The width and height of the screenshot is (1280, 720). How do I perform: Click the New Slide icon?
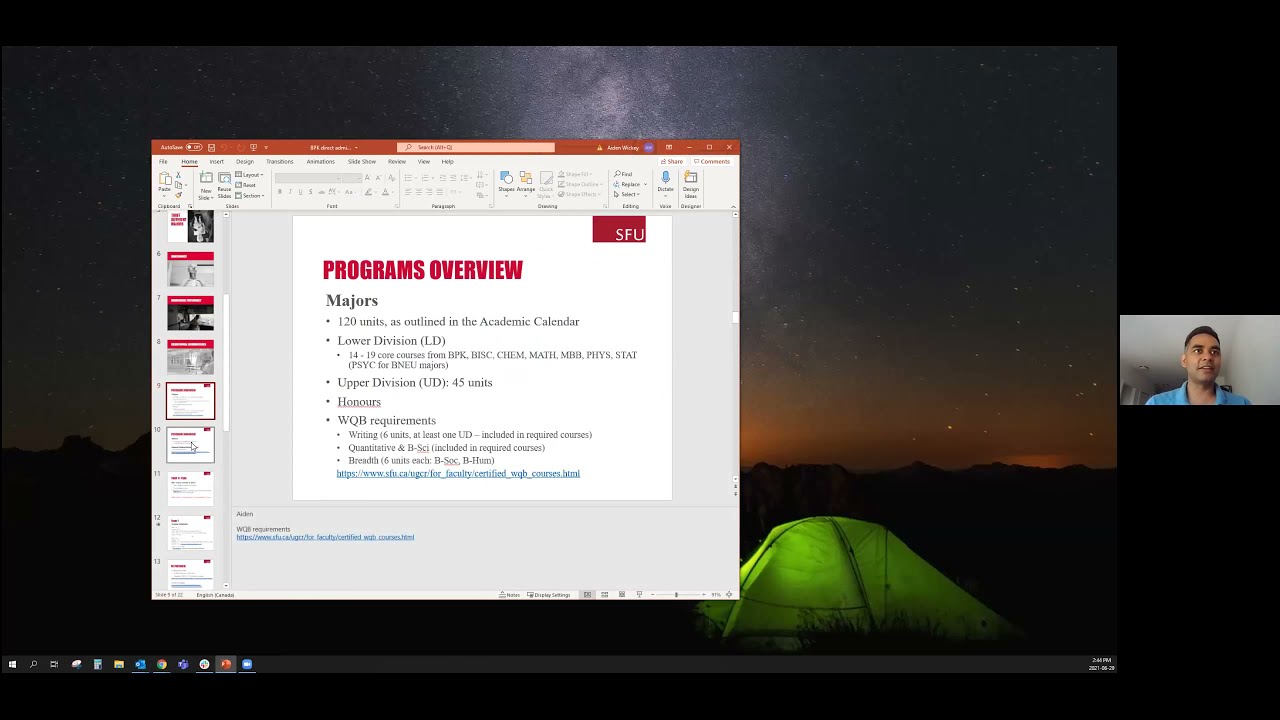(x=206, y=177)
